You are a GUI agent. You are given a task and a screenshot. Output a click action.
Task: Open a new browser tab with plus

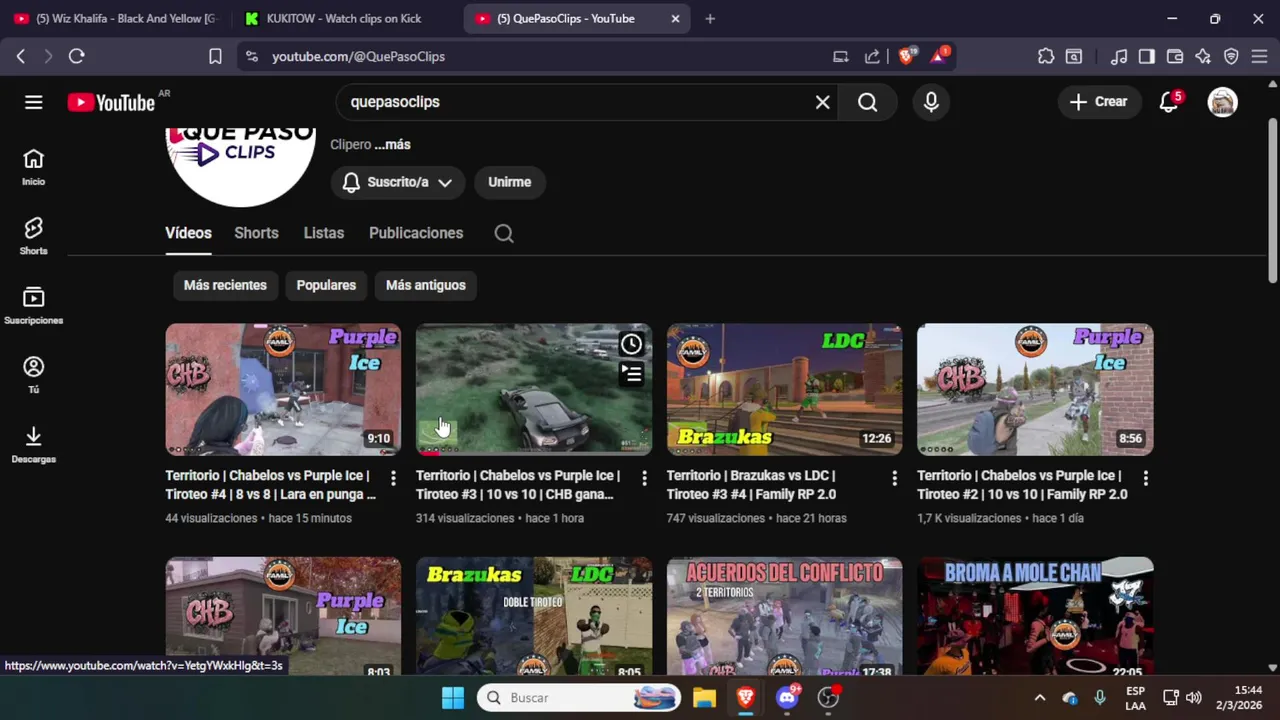pyautogui.click(x=710, y=19)
